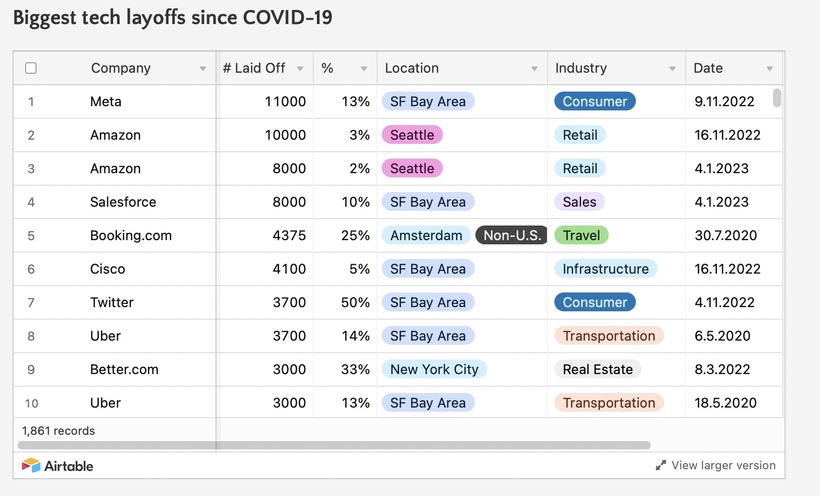Click the 33% value in Better.com row

coord(355,369)
